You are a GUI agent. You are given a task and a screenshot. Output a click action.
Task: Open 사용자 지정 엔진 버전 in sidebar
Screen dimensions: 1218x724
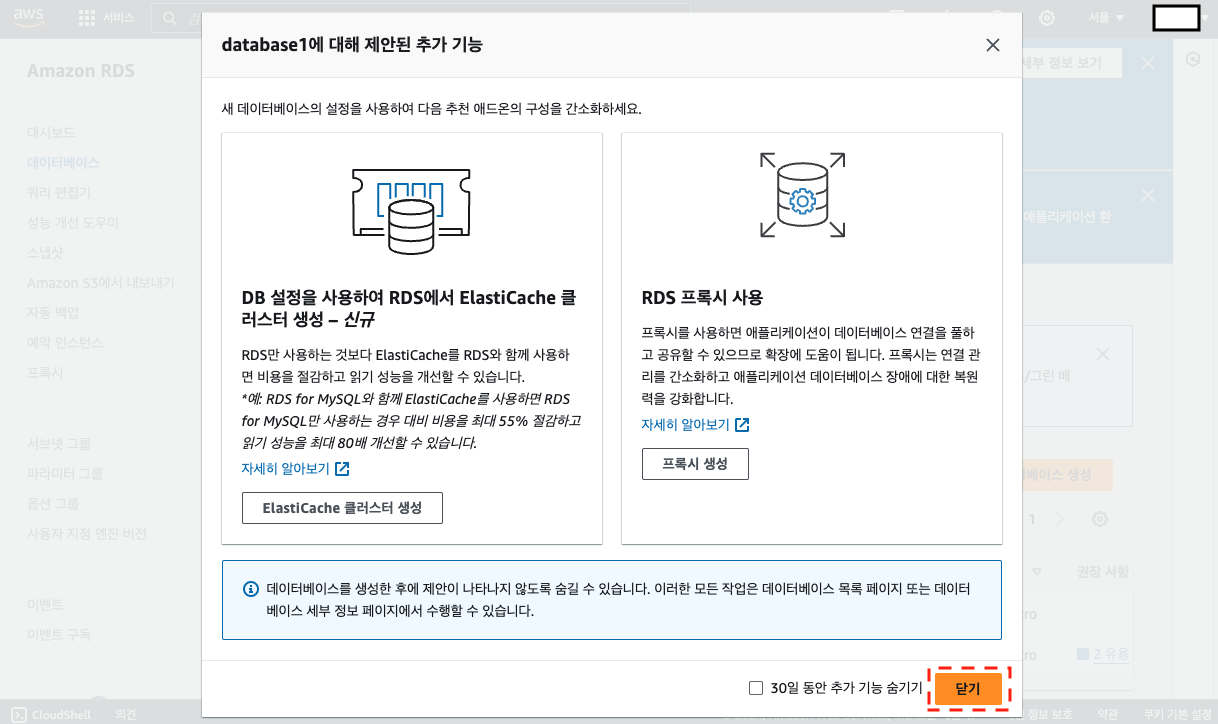tap(87, 533)
